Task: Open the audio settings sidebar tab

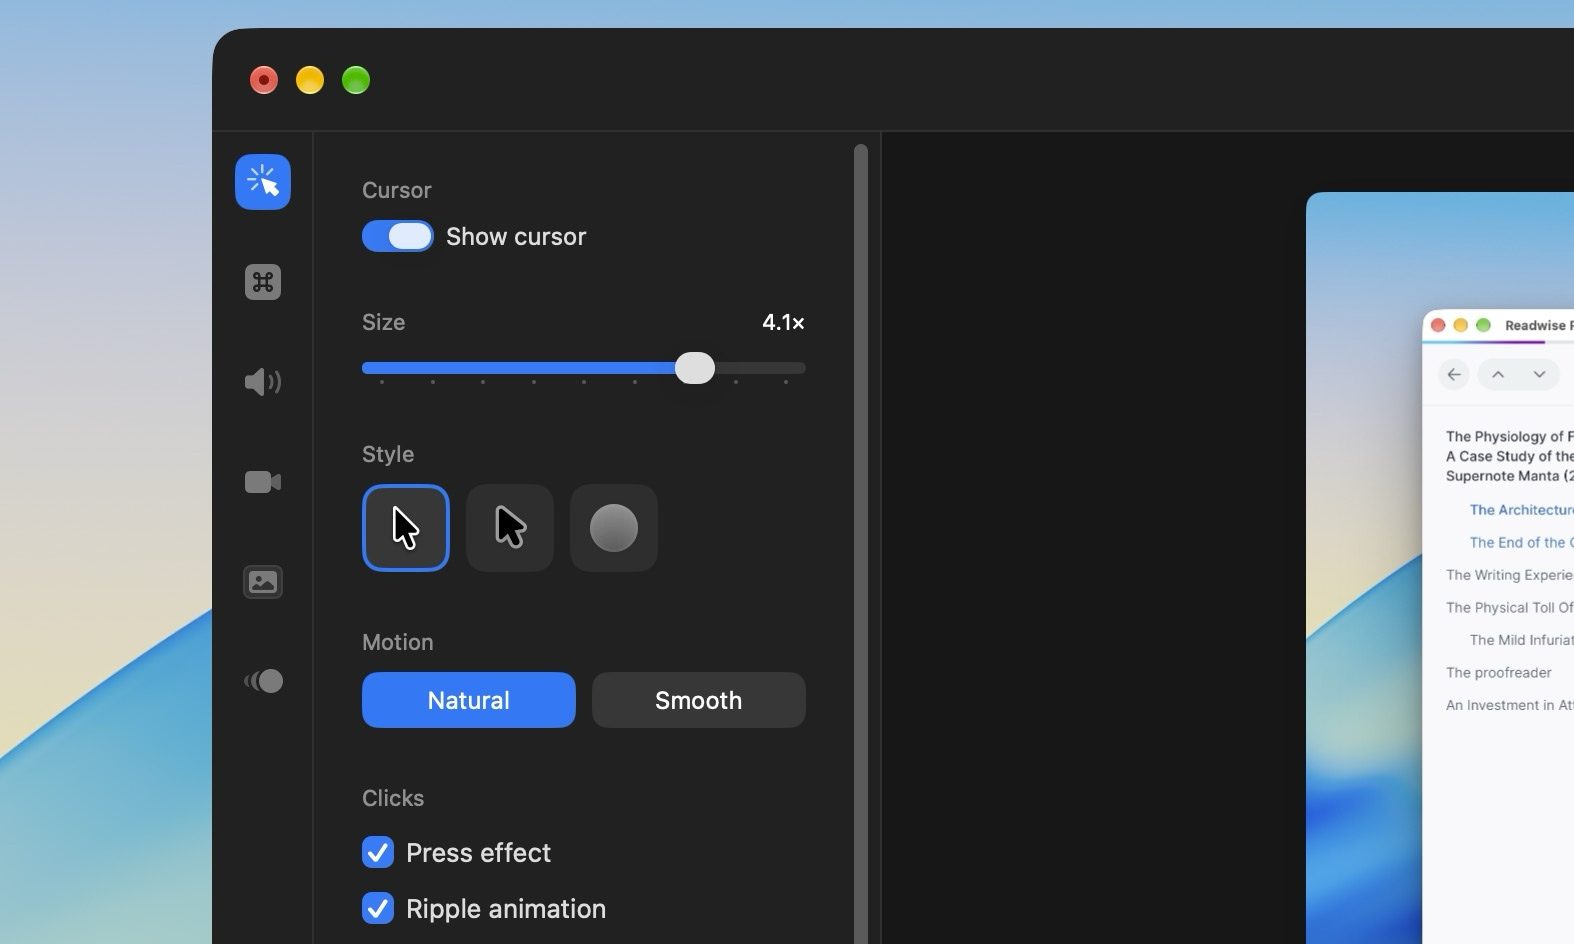Action: [x=263, y=382]
